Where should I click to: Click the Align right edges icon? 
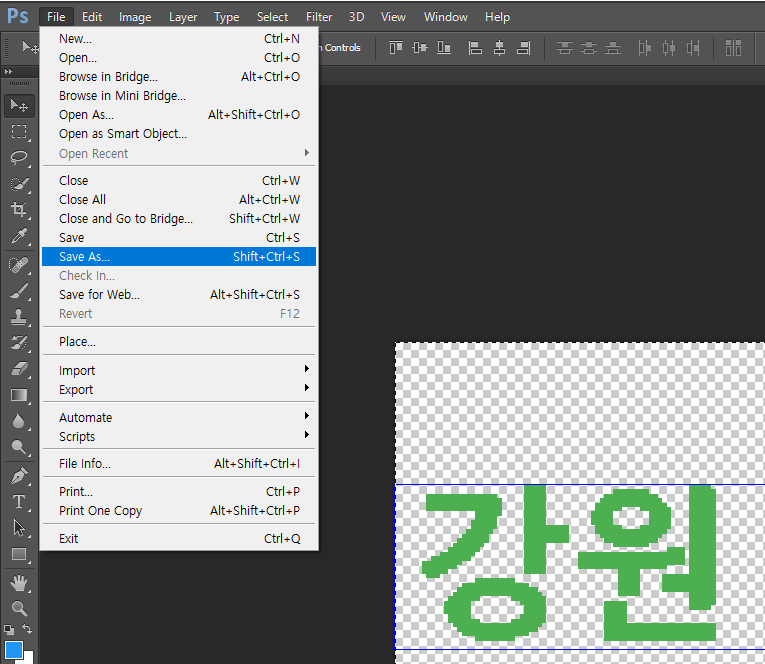[523, 48]
